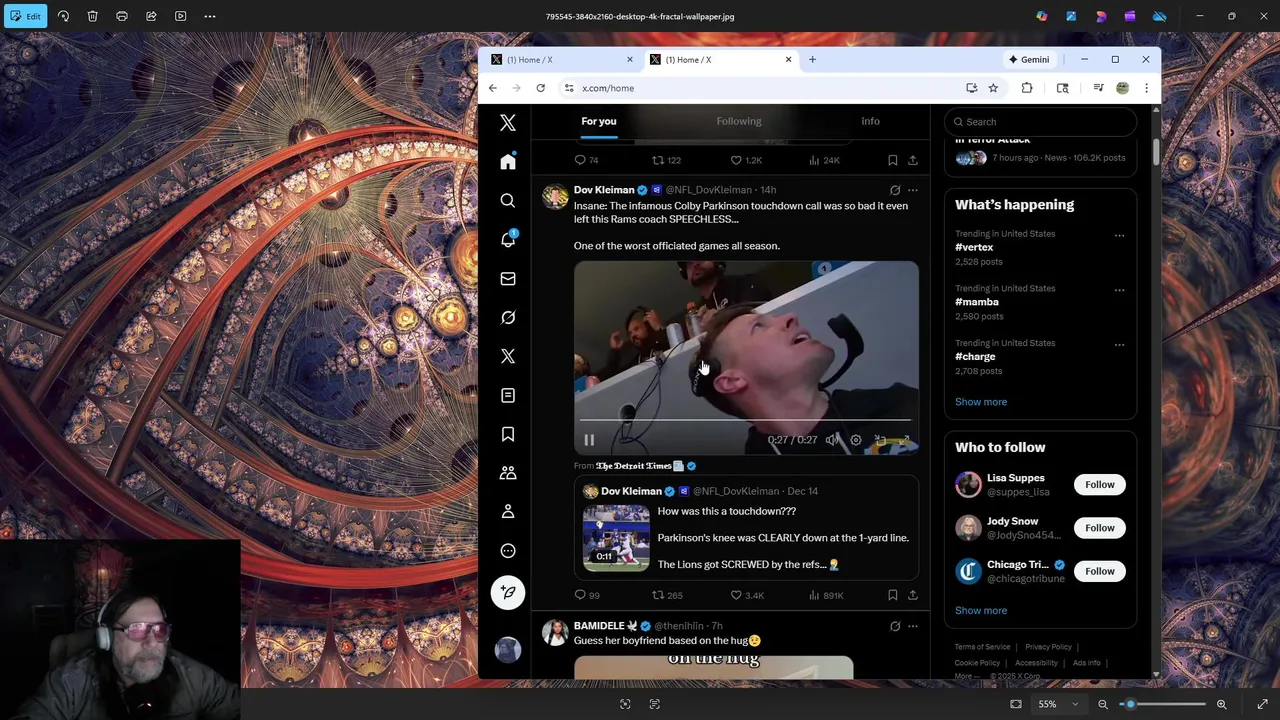Switch to the first Home / X browser tab
This screenshot has width=1280, height=720.
(562, 60)
